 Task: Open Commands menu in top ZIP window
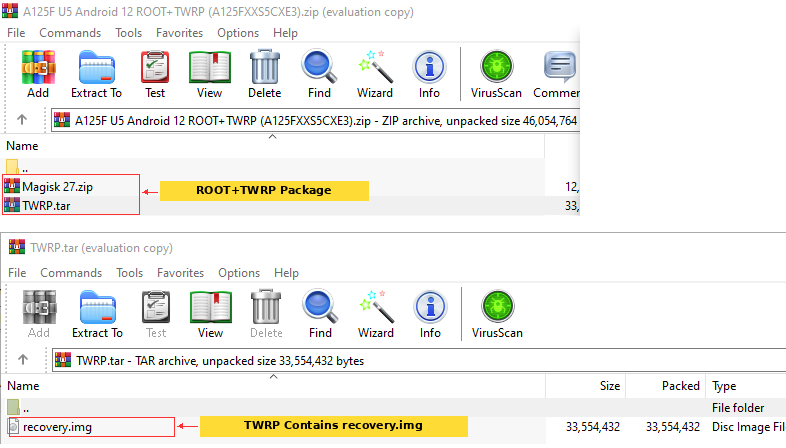70,33
